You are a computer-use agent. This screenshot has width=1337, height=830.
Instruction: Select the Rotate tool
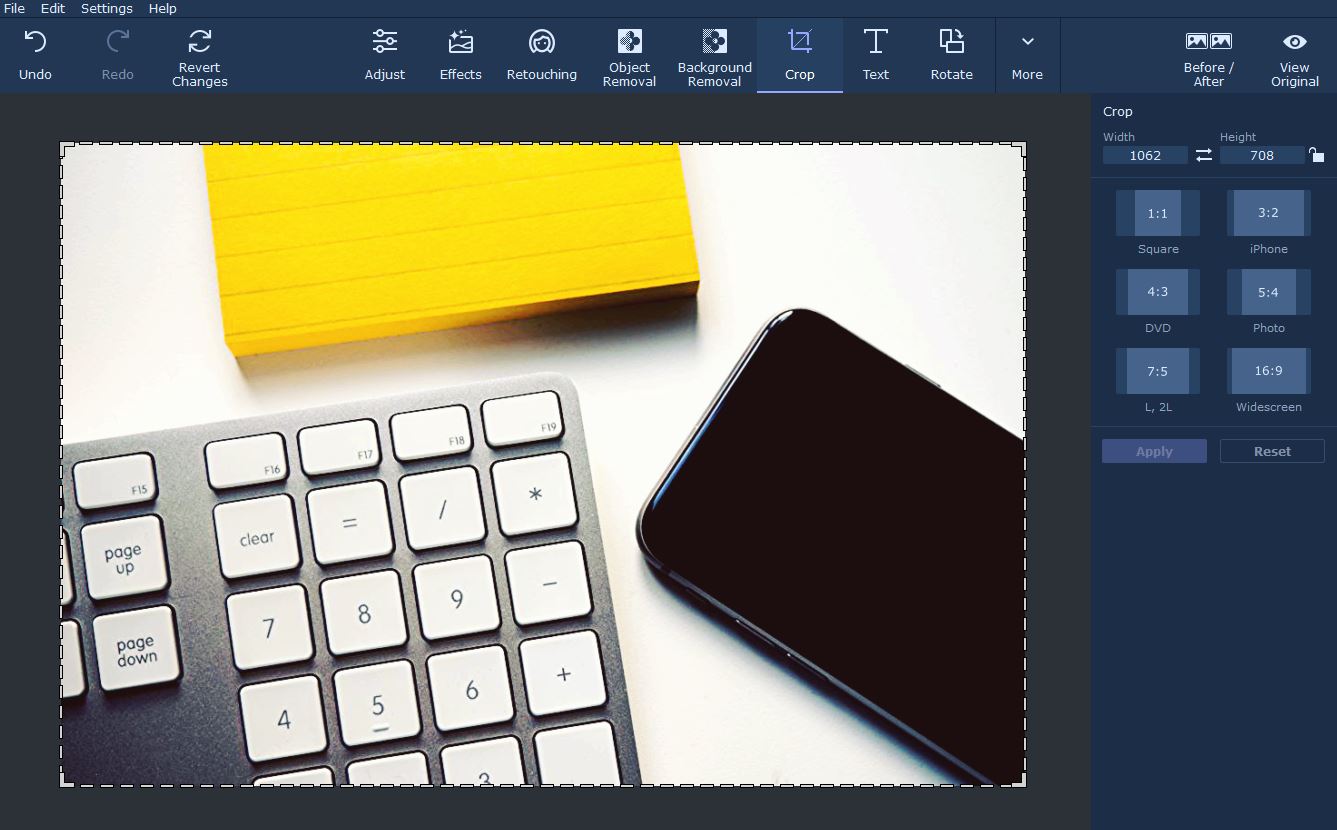pos(951,55)
